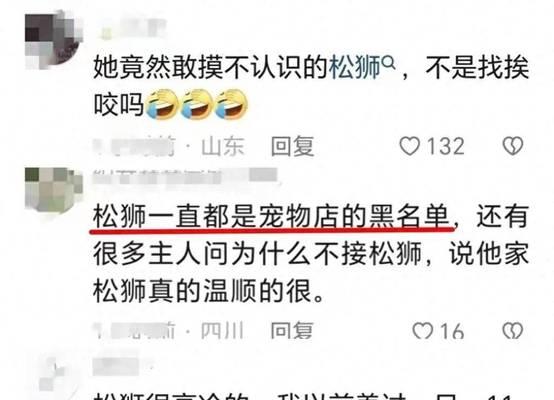Like the comment with 16 likes

(x=423, y=331)
